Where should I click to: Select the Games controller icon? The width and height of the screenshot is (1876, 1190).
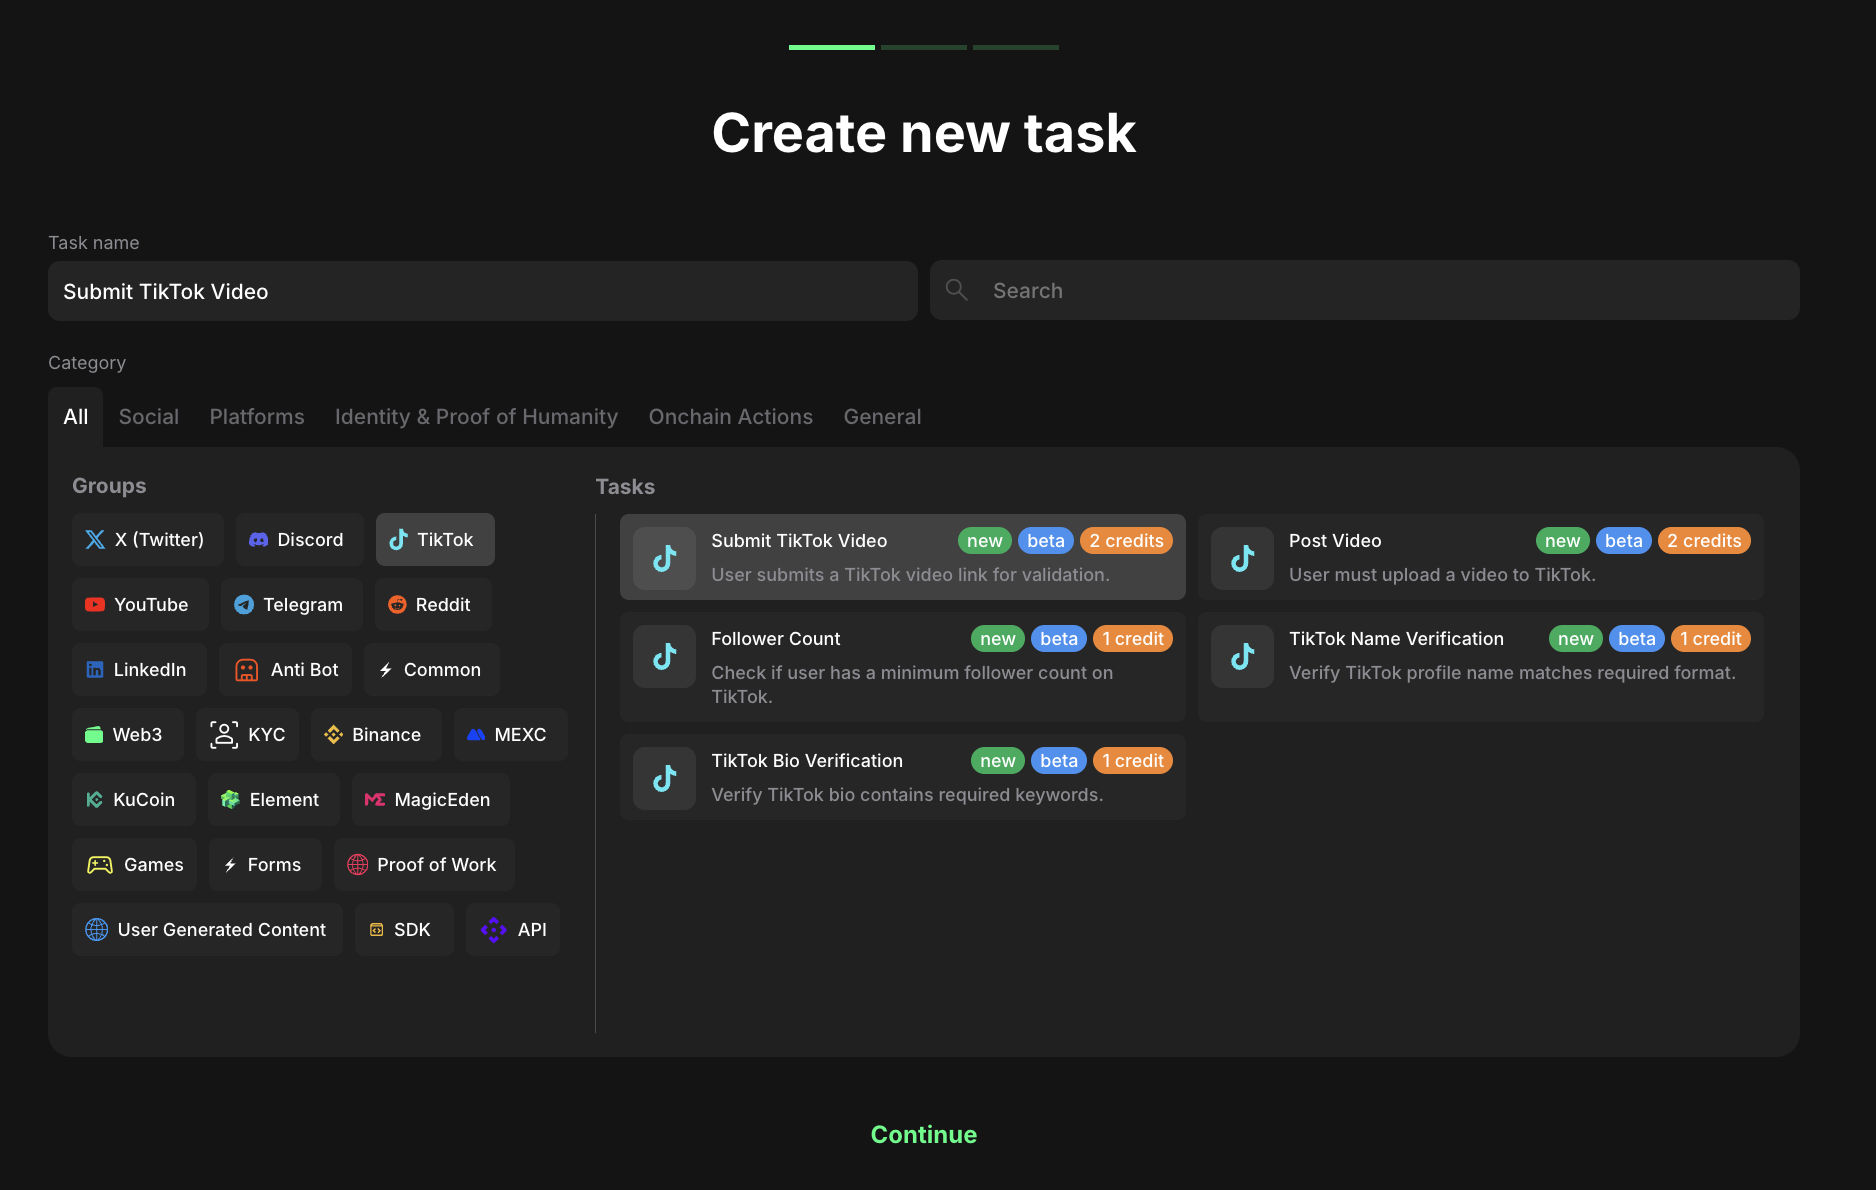(100, 865)
